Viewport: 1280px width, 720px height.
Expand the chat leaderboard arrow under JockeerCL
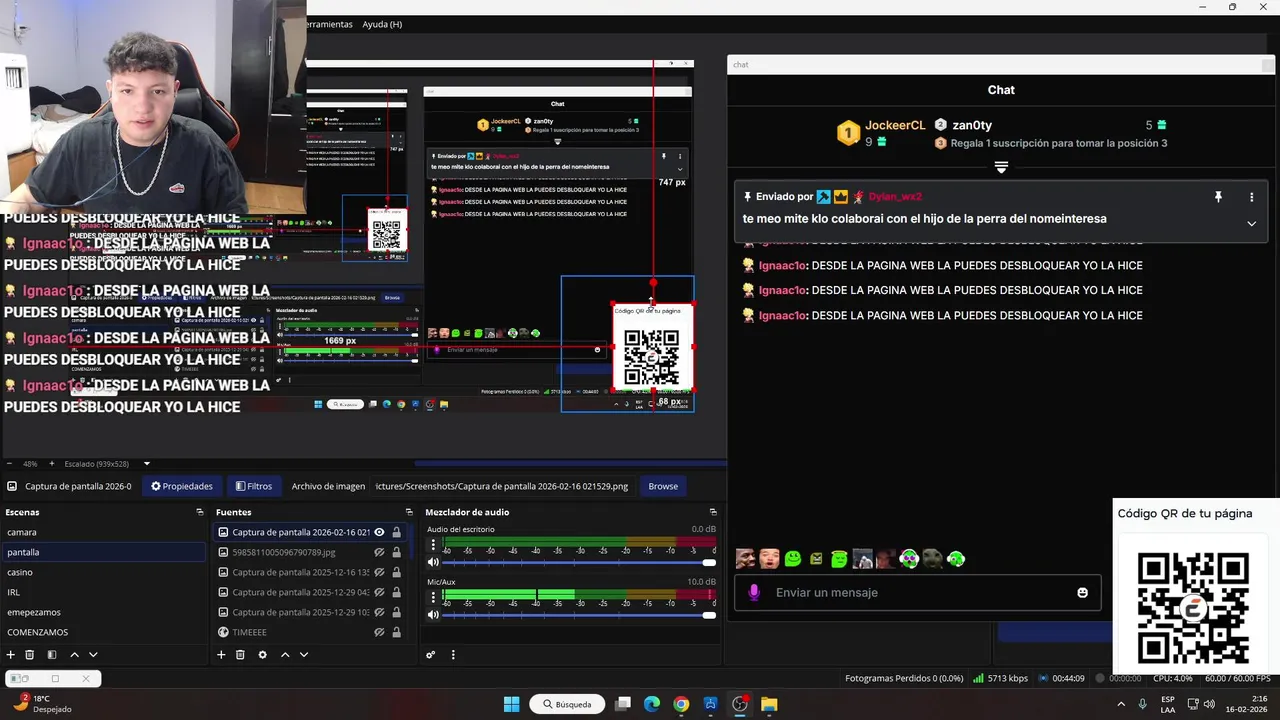click(1001, 167)
